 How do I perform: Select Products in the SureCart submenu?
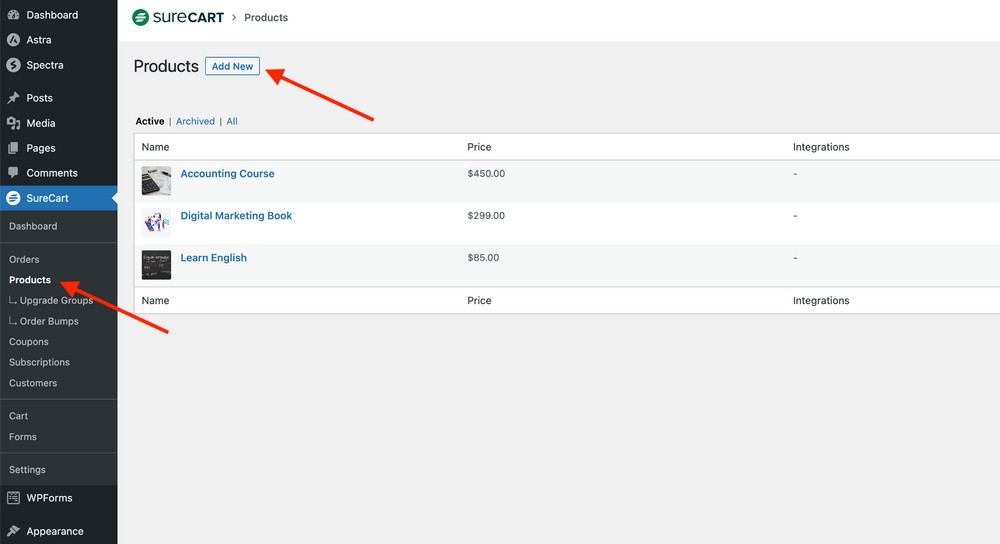pyautogui.click(x=30, y=280)
